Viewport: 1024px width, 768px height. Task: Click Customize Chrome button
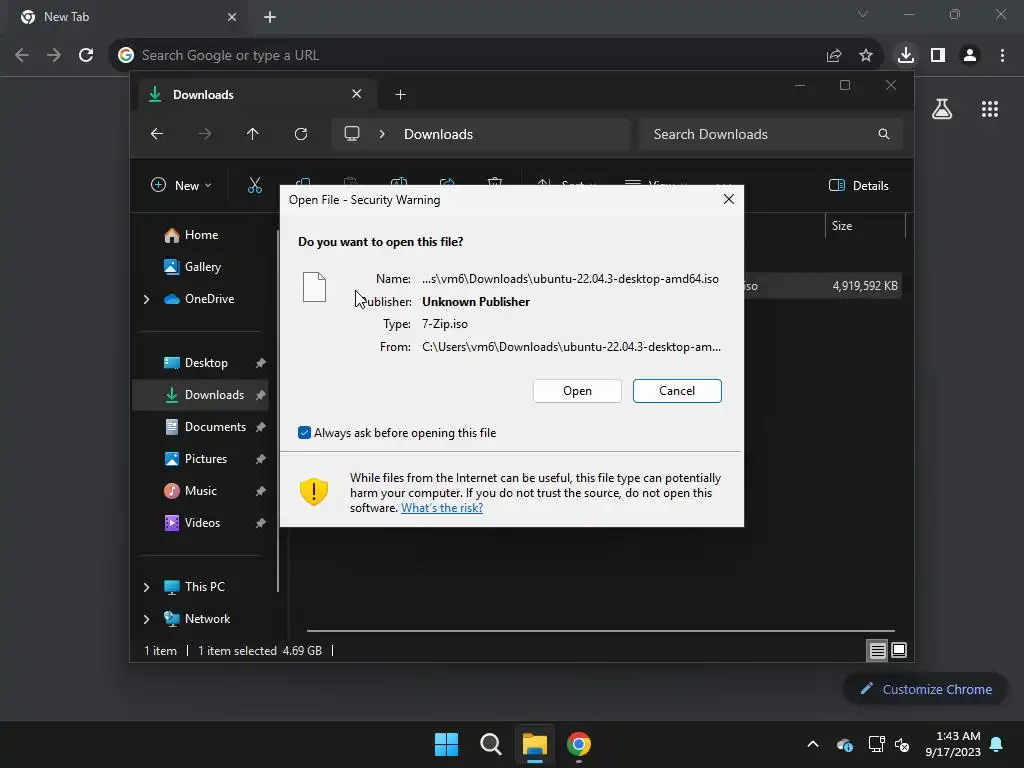click(925, 689)
